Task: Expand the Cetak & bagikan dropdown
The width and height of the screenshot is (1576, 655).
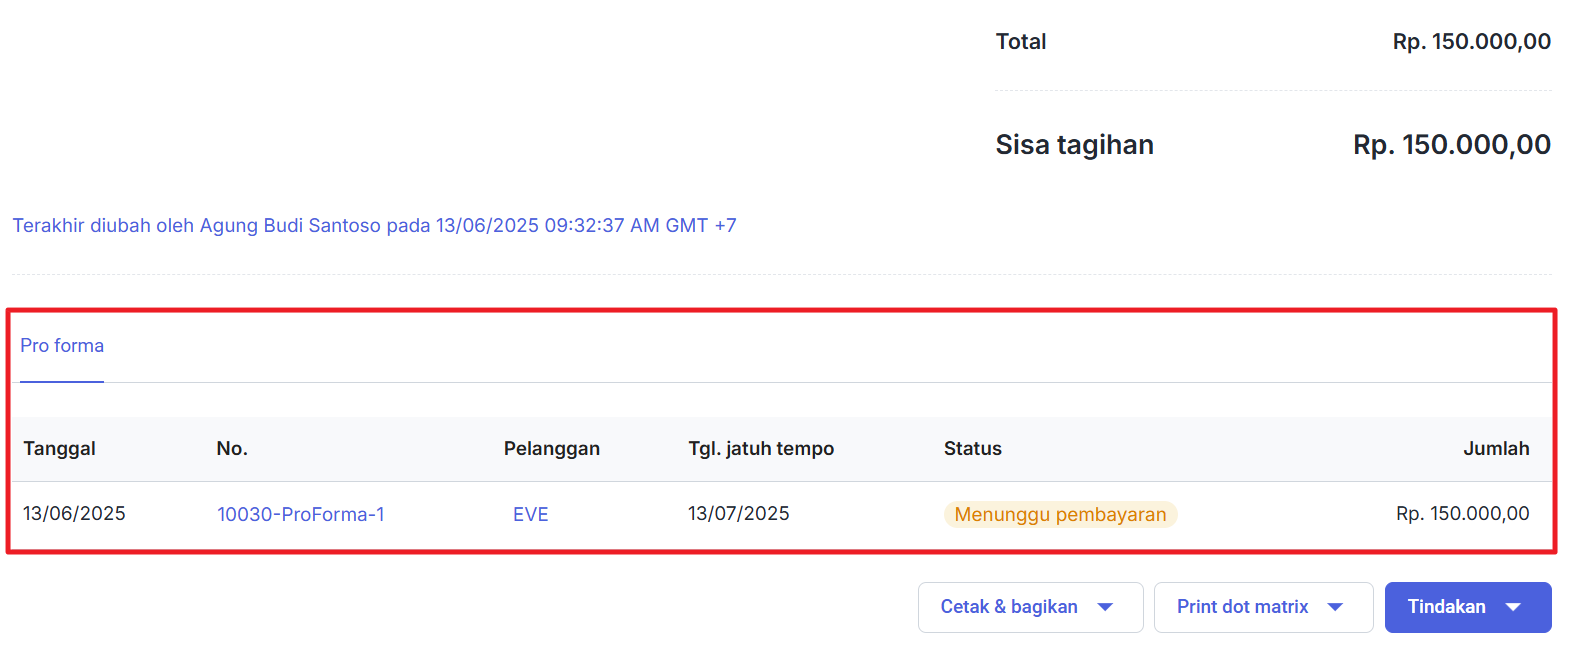Action: click(1029, 607)
